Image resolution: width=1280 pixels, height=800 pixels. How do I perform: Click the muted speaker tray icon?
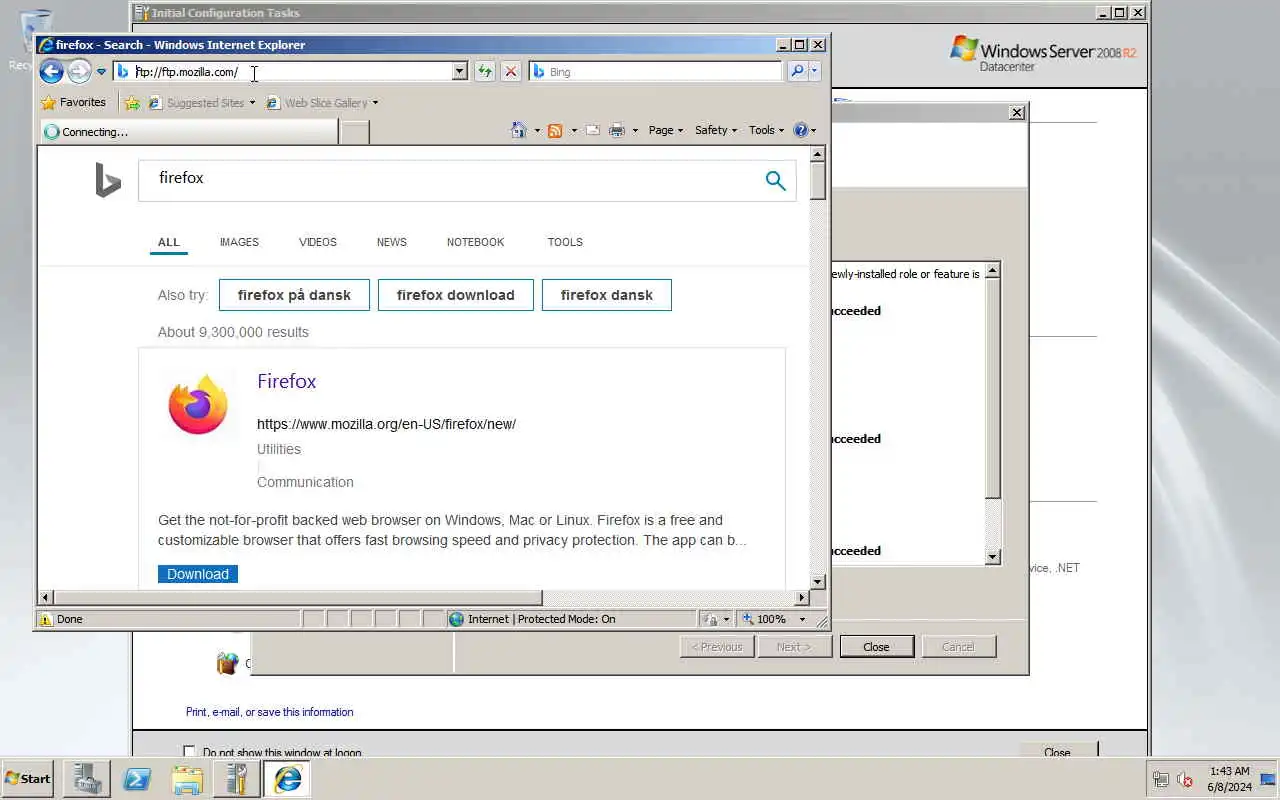click(x=1185, y=779)
